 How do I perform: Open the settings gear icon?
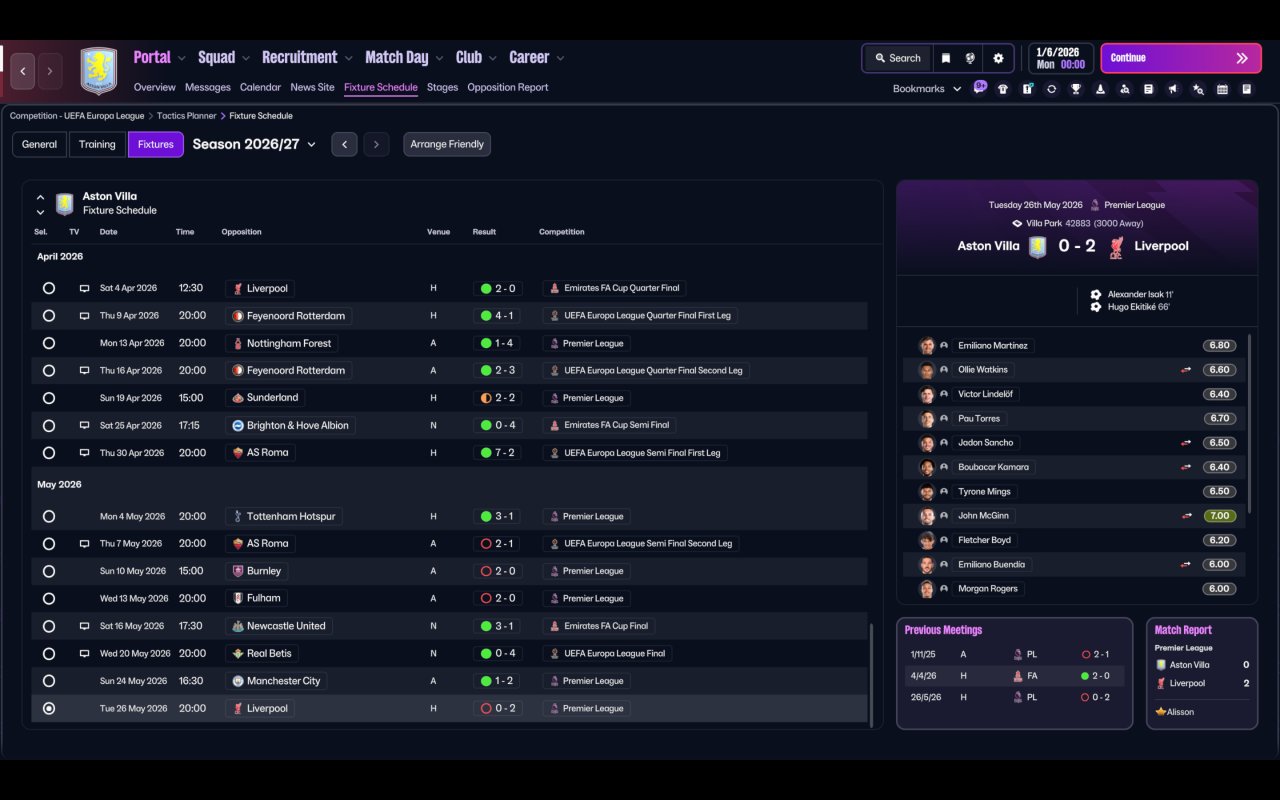[998, 58]
